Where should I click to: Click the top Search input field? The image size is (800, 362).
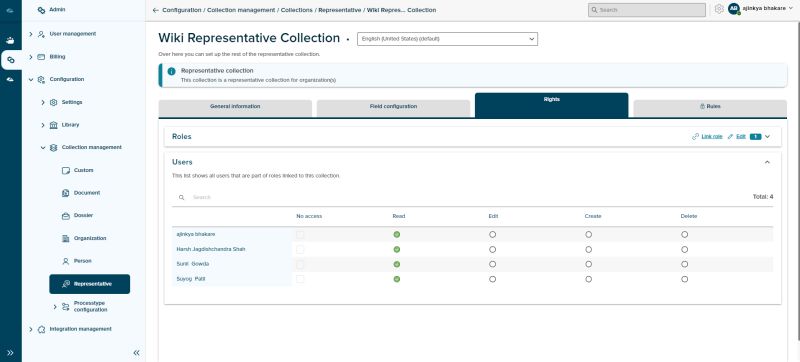click(647, 10)
